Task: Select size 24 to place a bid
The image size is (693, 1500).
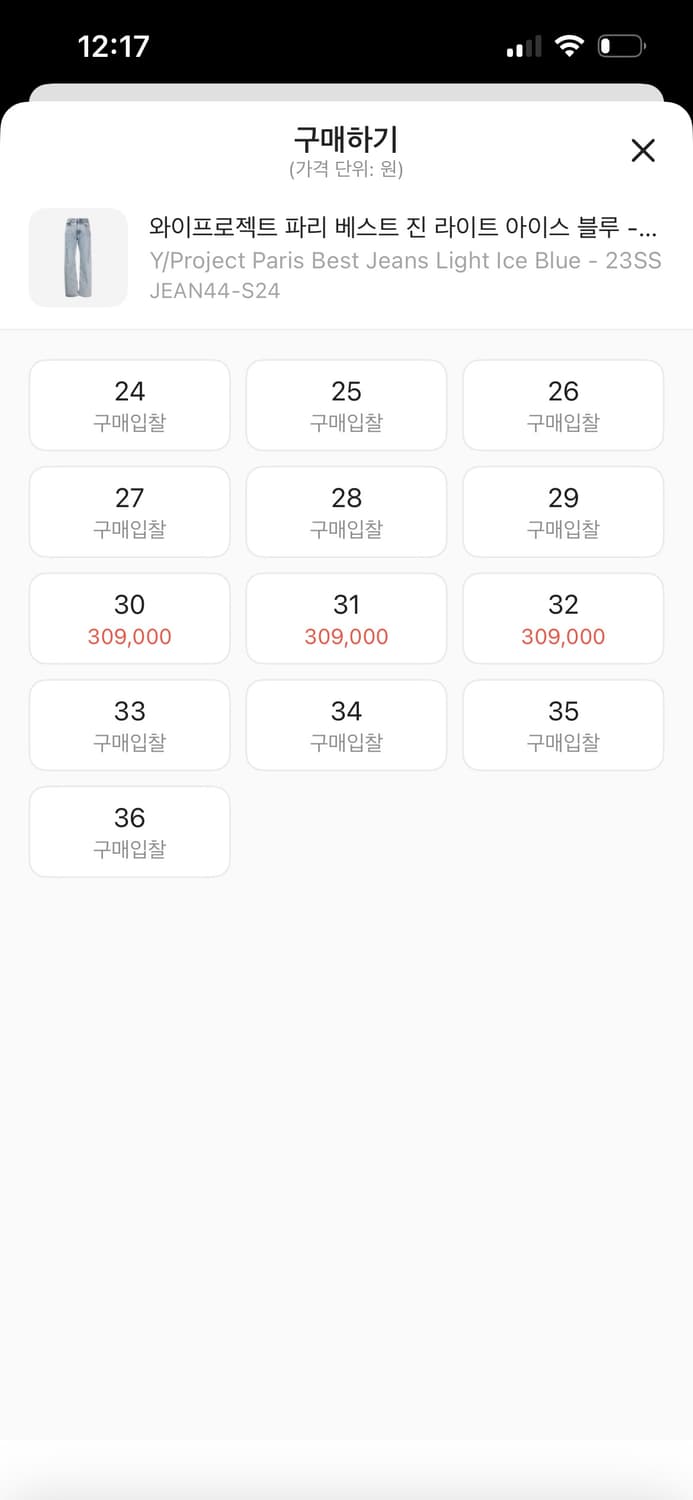Action: point(129,404)
